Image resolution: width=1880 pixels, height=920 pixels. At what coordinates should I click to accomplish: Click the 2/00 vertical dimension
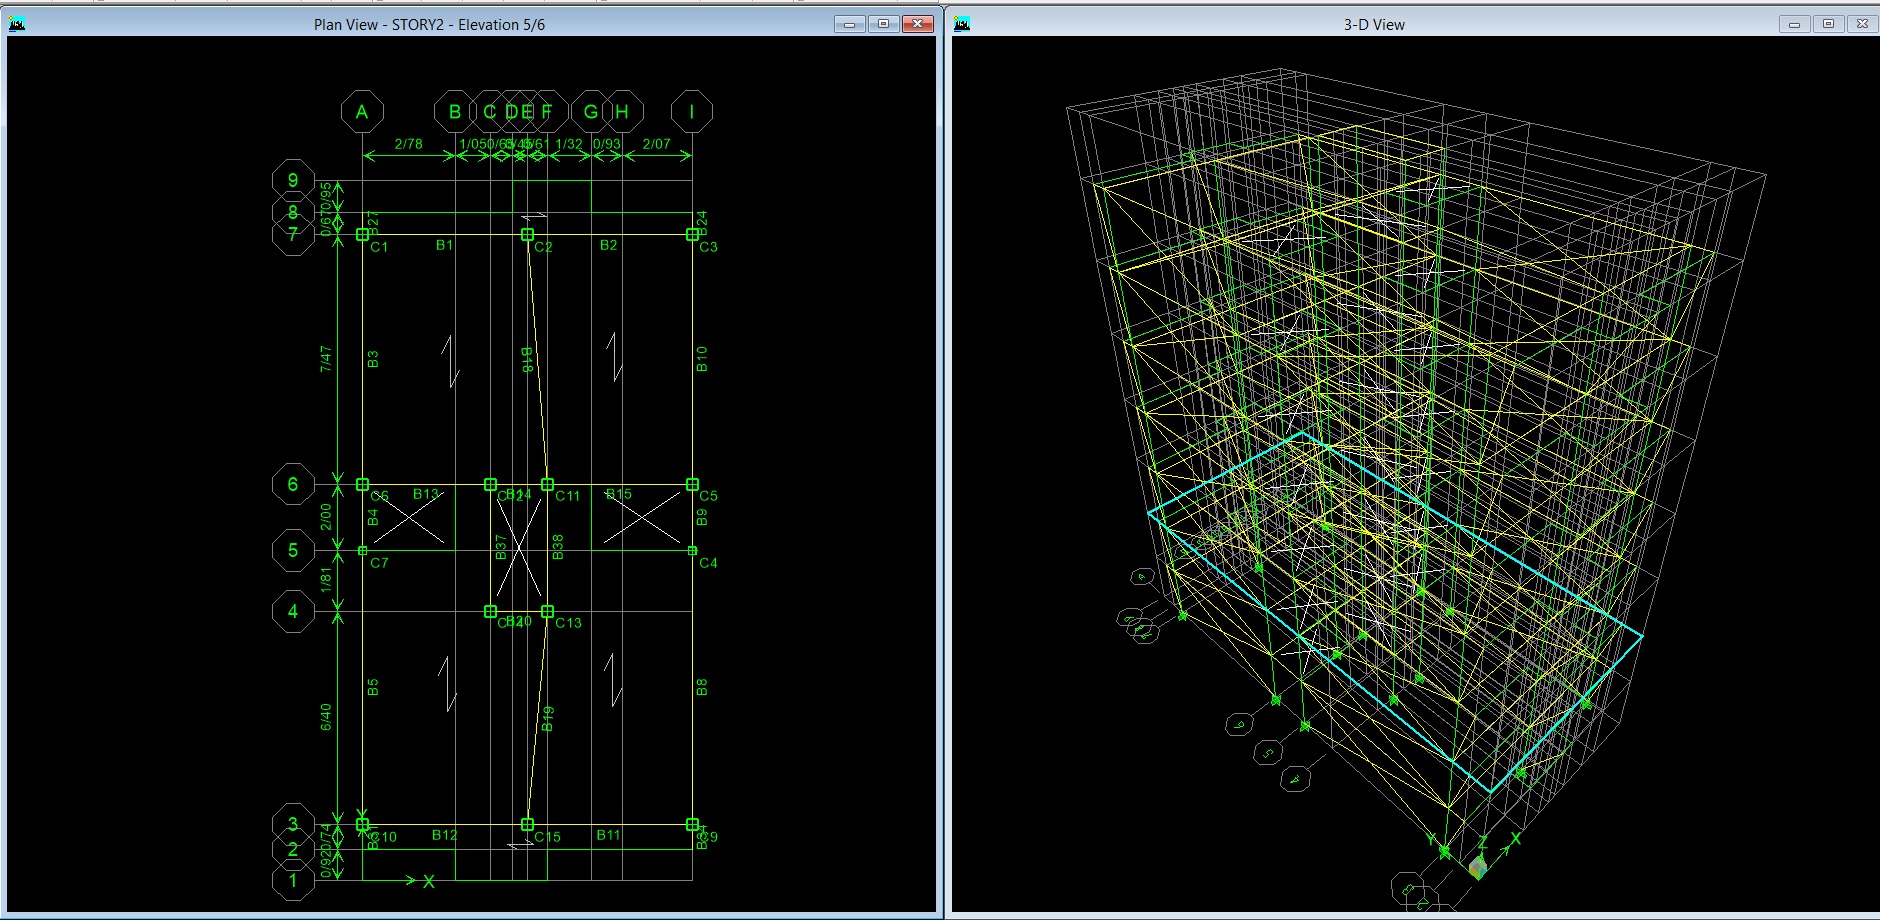pyautogui.click(x=325, y=517)
